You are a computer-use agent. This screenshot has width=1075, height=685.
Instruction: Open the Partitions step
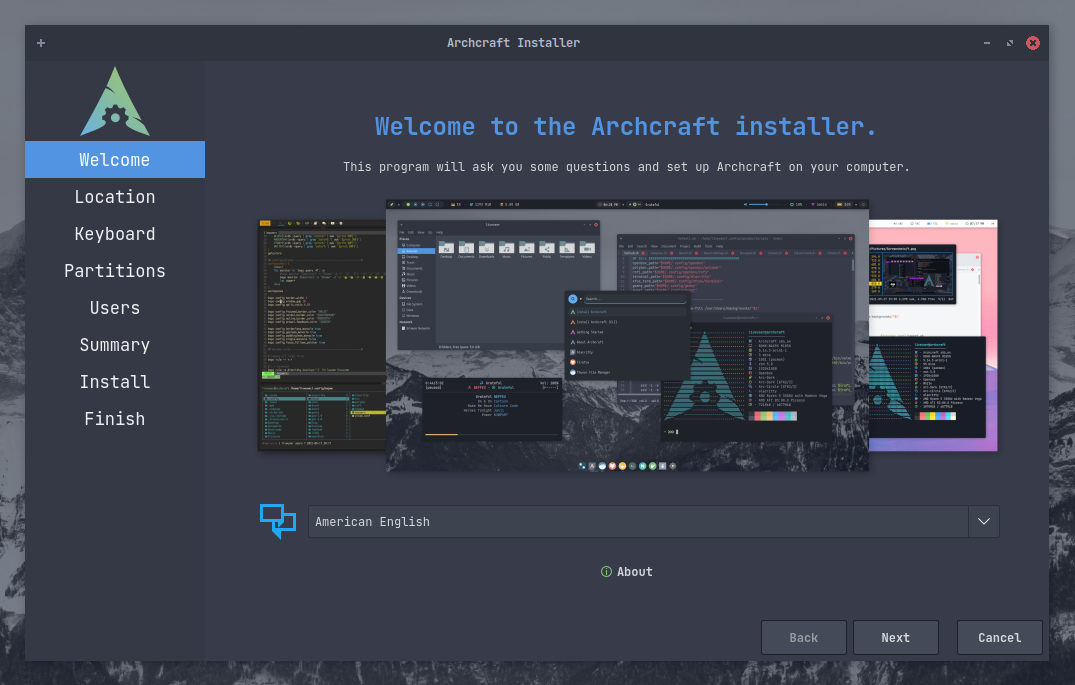point(115,271)
